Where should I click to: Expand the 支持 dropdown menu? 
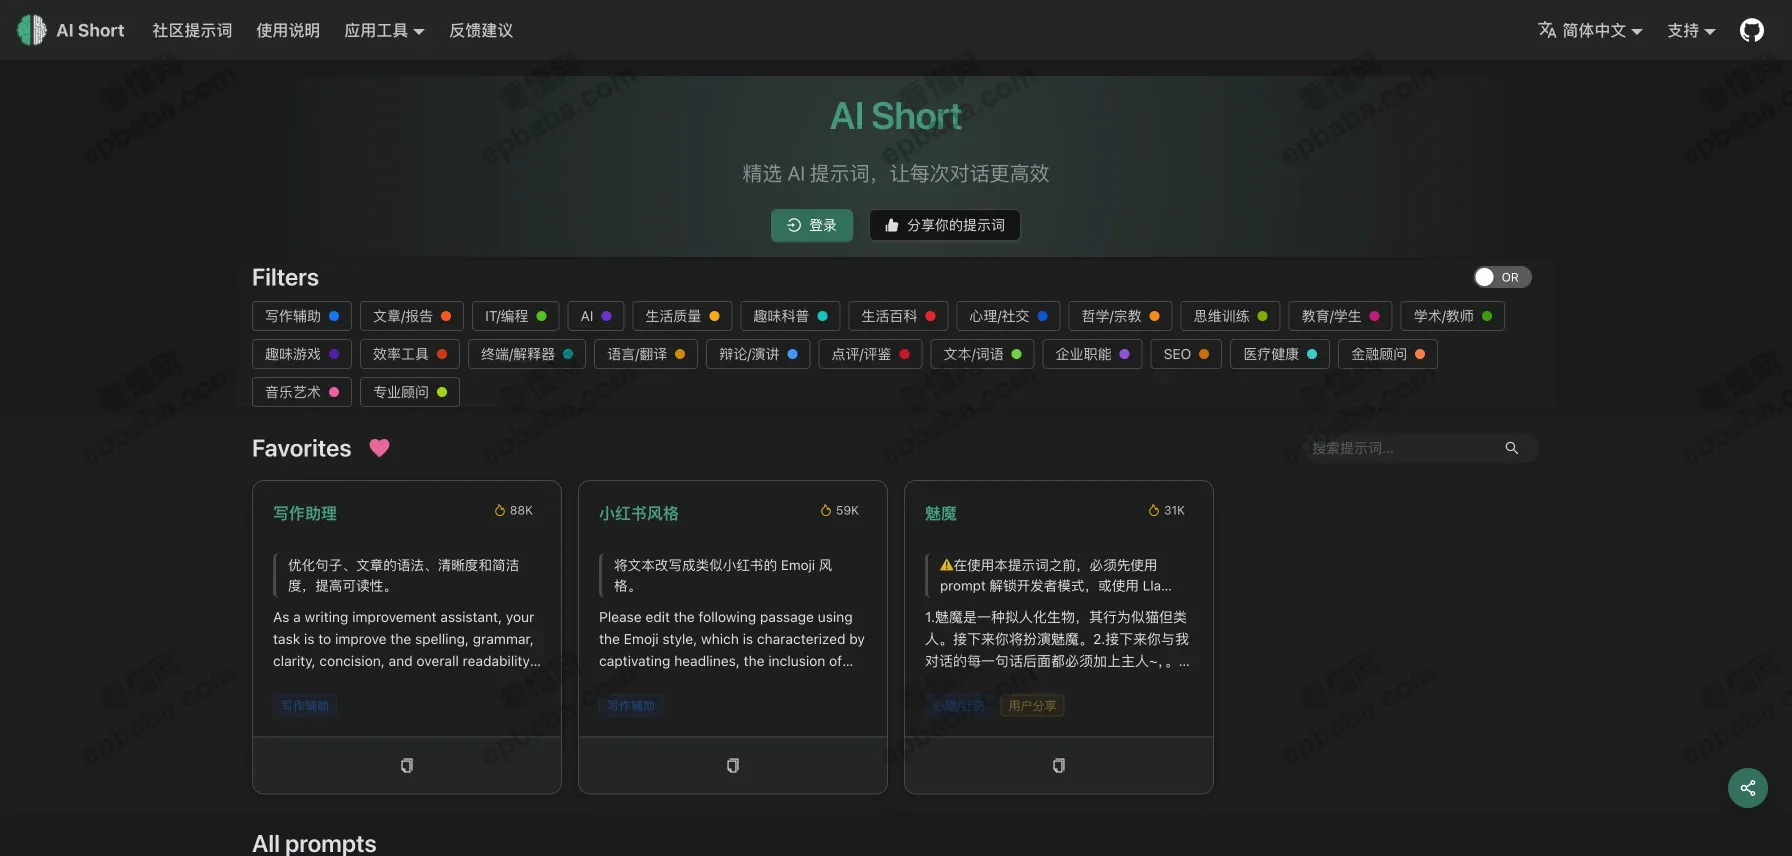click(x=1691, y=30)
